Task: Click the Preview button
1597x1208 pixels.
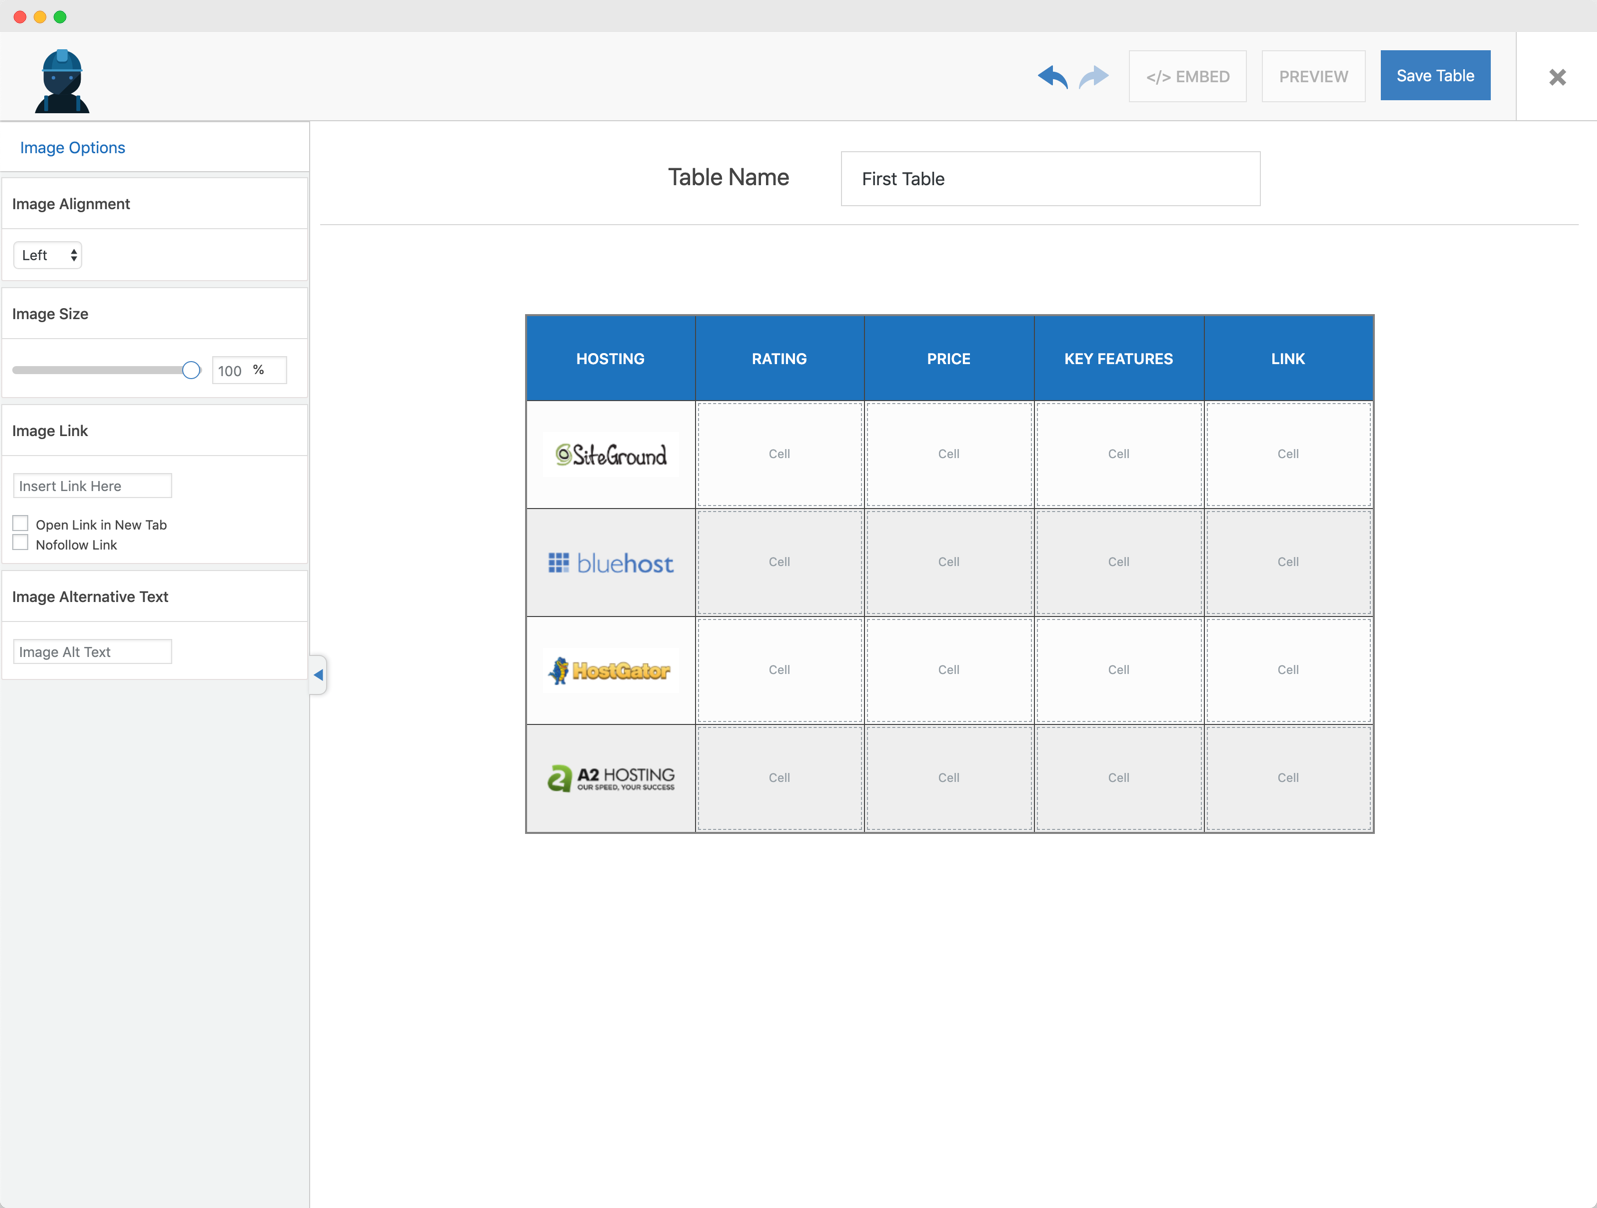Action: (1313, 77)
